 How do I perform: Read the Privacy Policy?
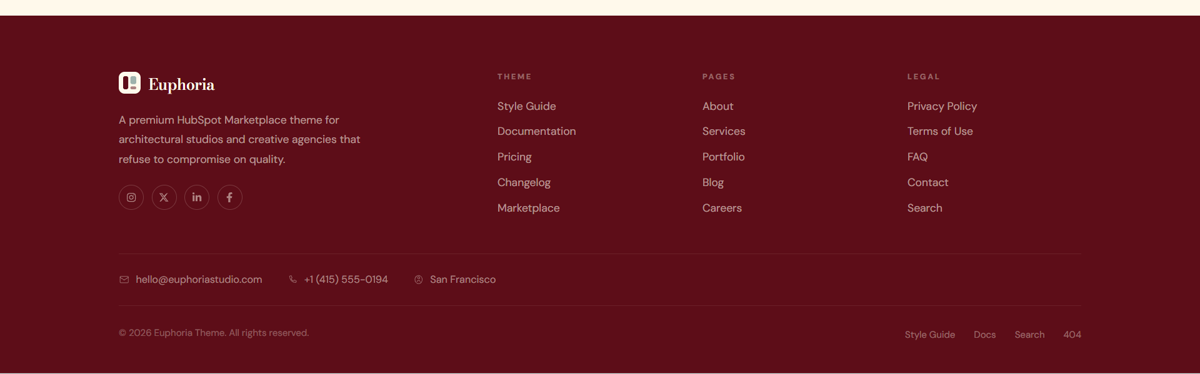tap(942, 106)
